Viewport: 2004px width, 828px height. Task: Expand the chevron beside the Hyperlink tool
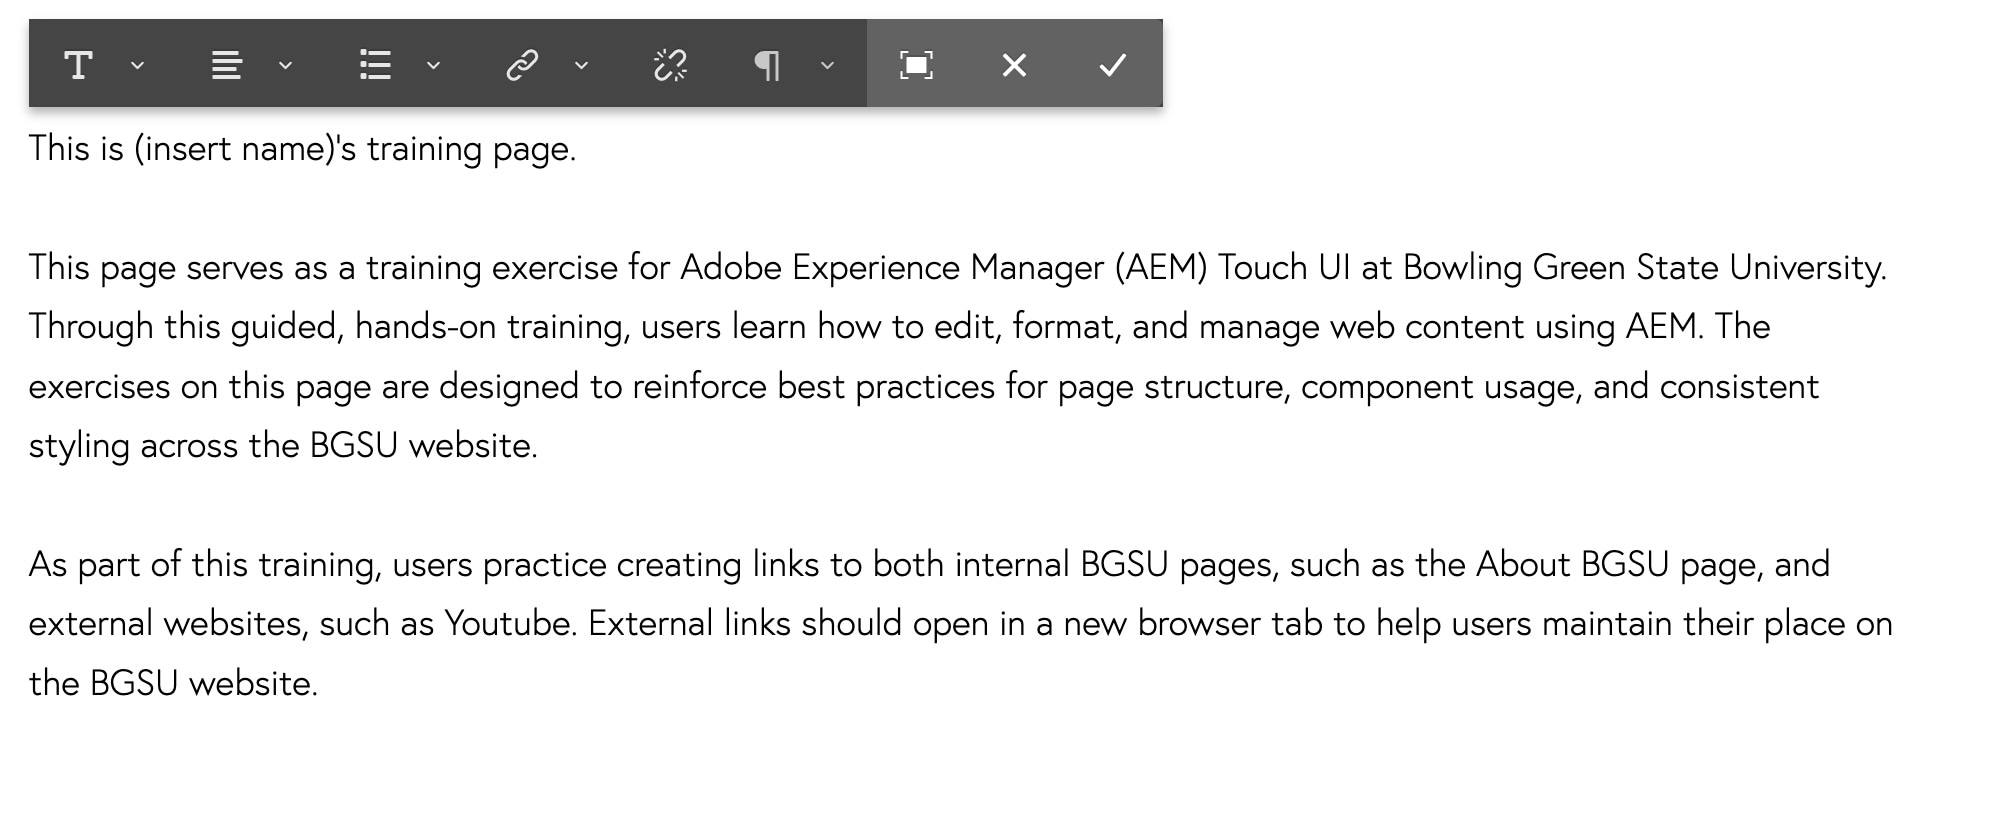point(581,66)
